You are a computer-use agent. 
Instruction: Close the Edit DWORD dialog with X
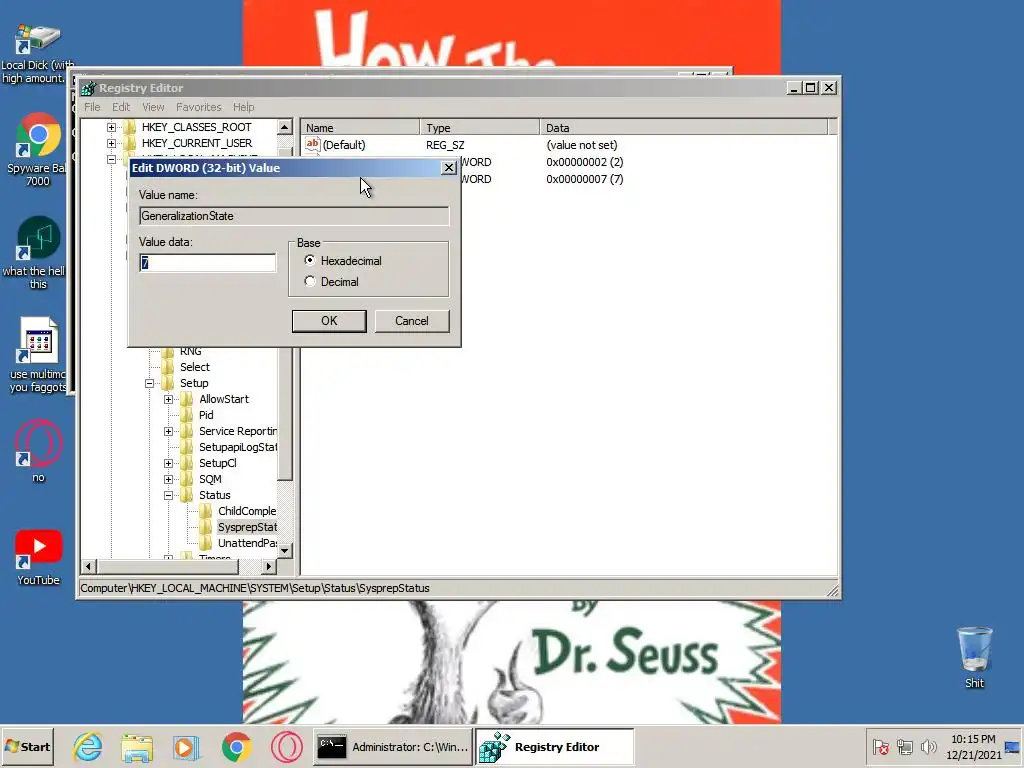tap(449, 168)
